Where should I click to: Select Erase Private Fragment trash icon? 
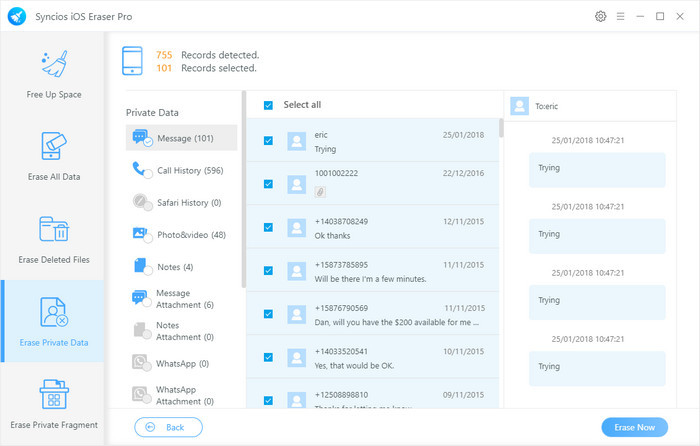tap(54, 394)
